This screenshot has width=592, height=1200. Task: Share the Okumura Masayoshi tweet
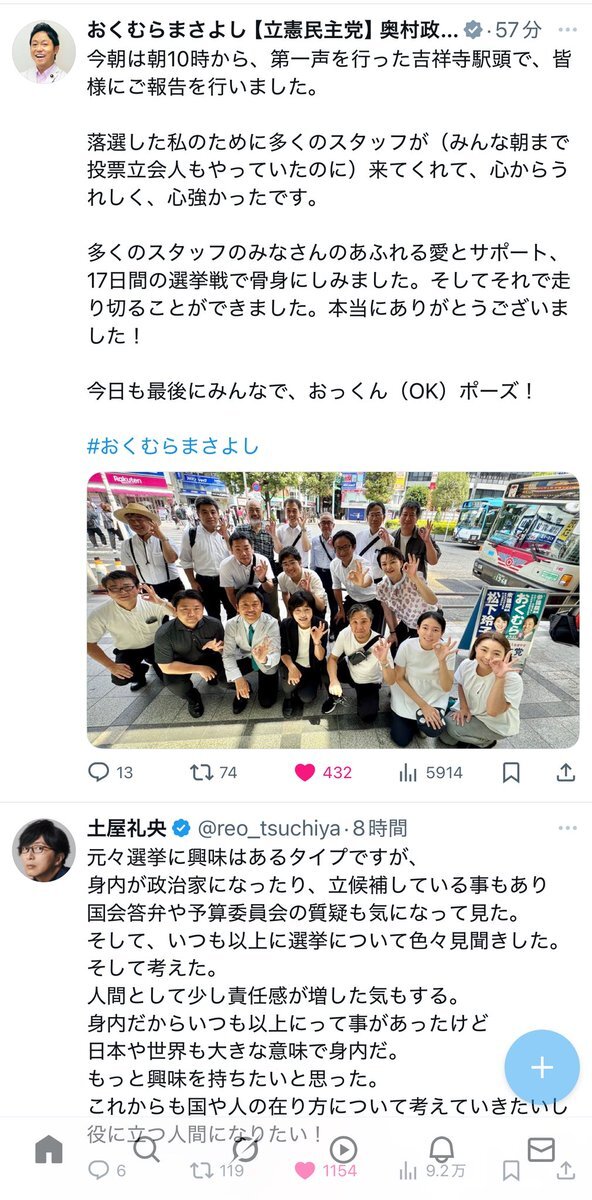pos(565,773)
